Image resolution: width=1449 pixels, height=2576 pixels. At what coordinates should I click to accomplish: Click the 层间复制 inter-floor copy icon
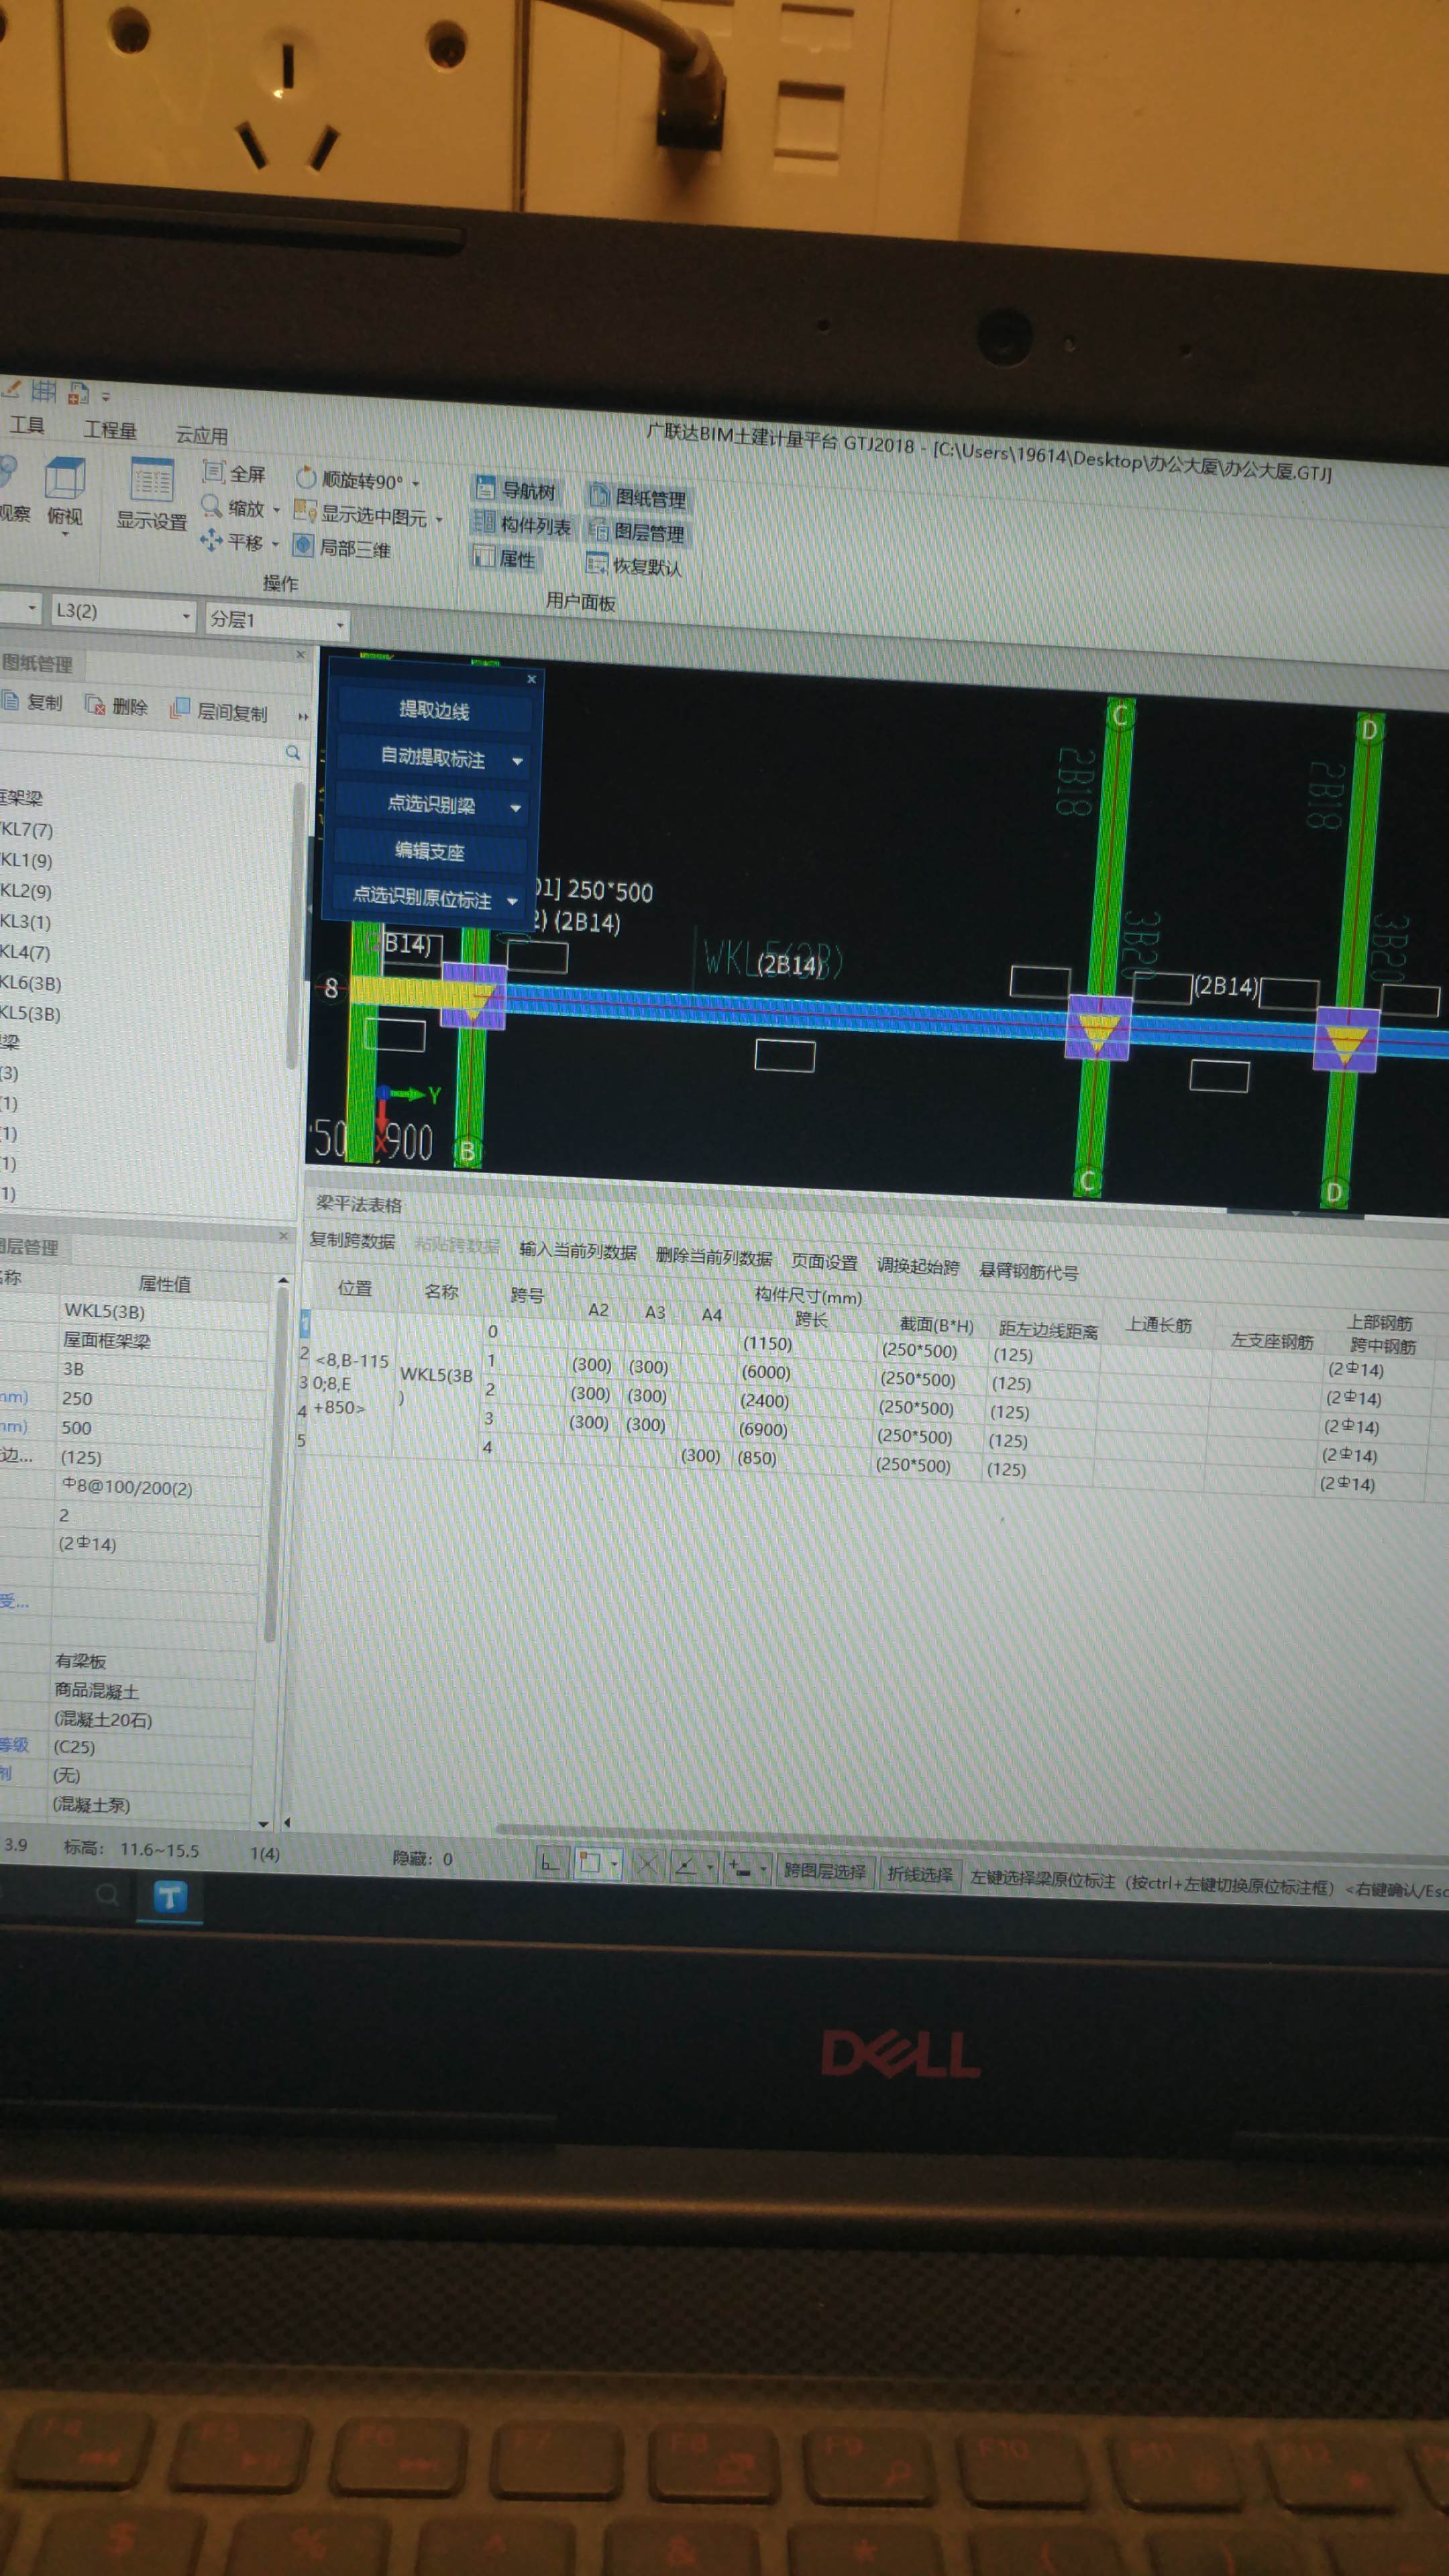point(180,709)
